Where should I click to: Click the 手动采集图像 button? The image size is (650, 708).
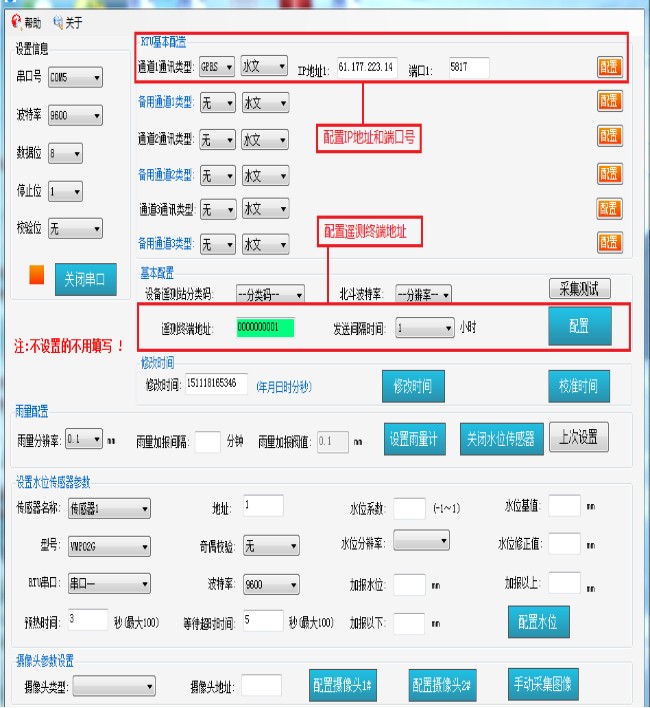pyautogui.click(x=543, y=684)
